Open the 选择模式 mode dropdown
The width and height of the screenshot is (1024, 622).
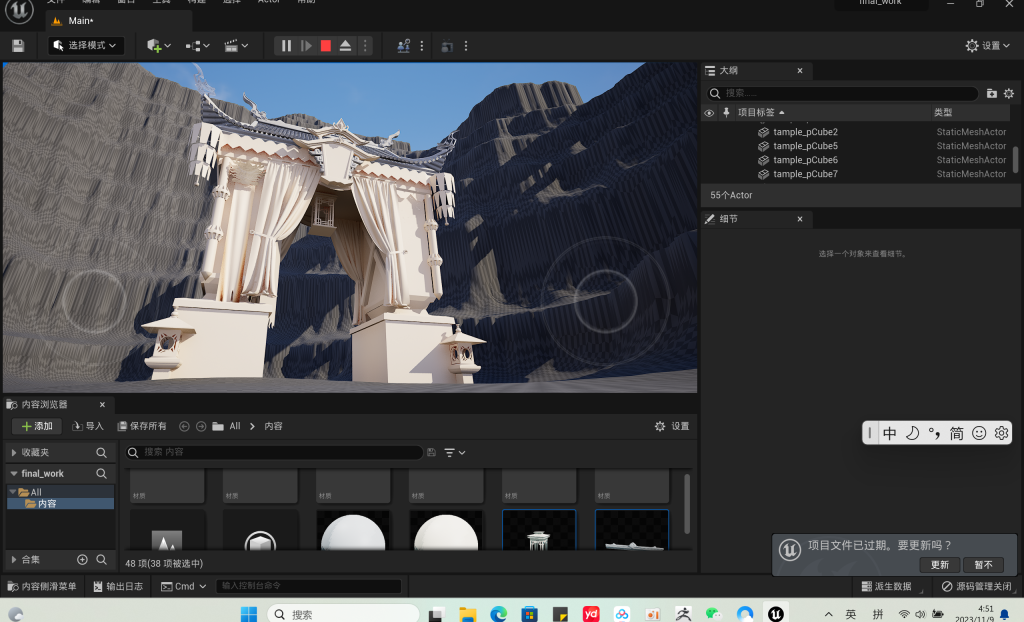86,46
